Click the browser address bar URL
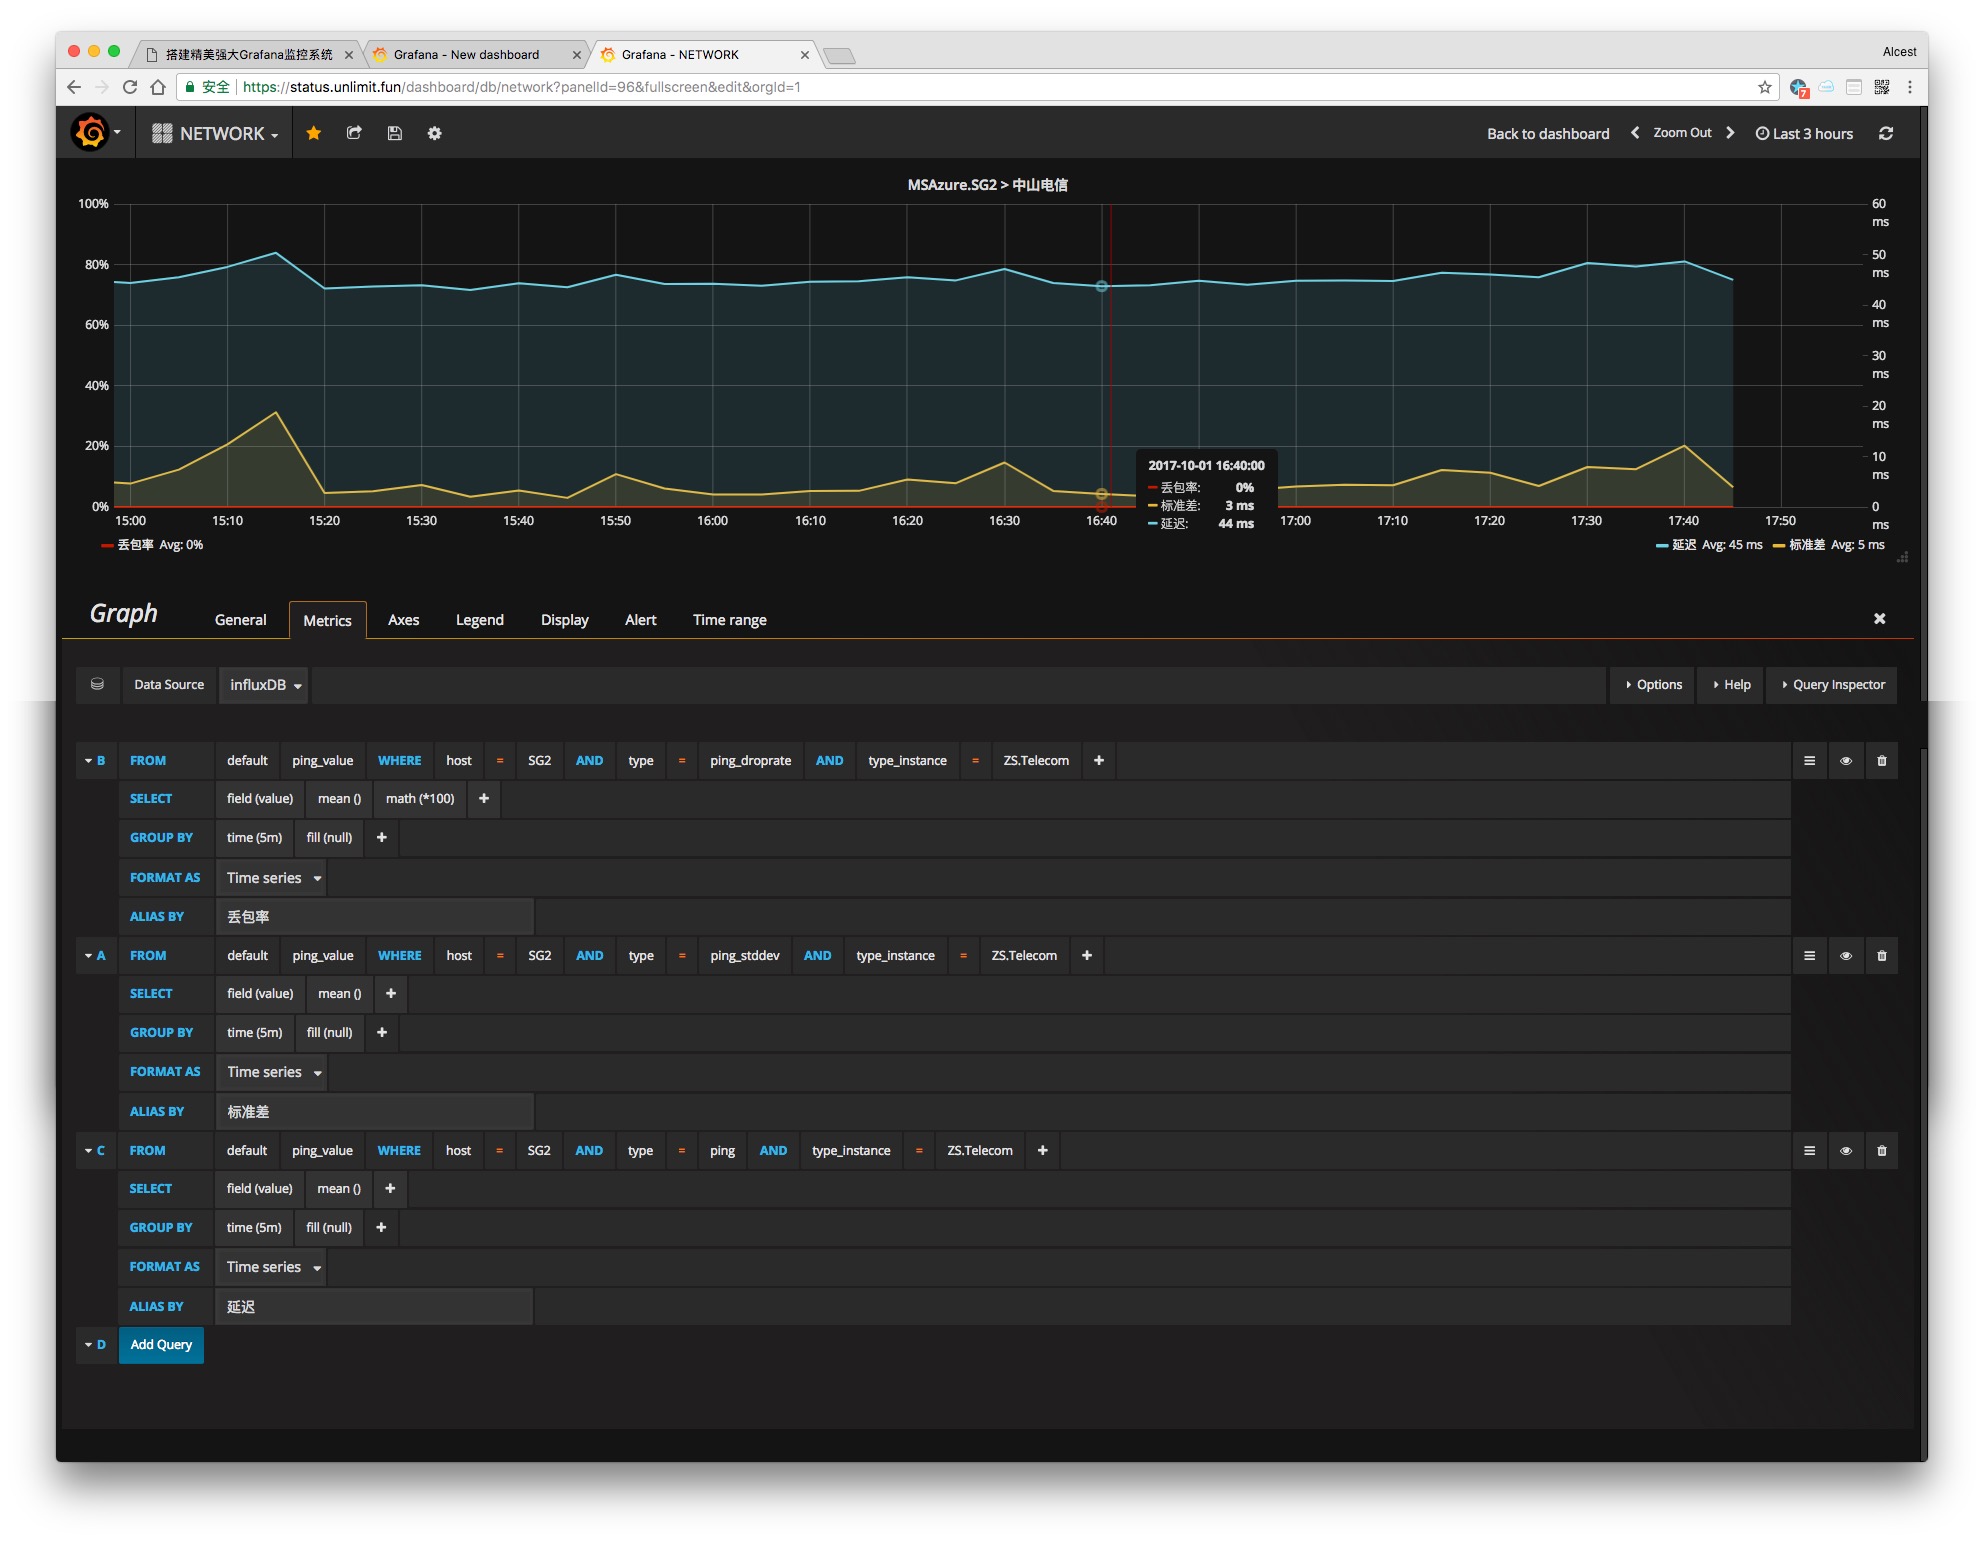Image resolution: width=1984 pixels, height=1542 pixels. click(521, 87)
